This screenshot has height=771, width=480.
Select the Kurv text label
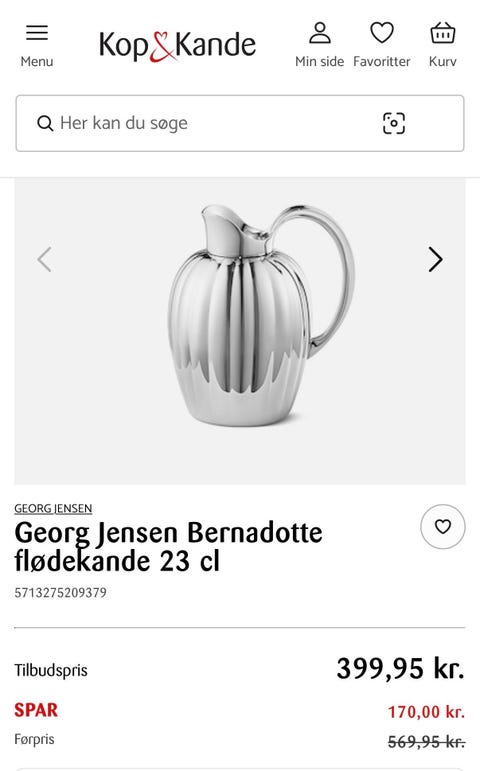pos(443,61)
